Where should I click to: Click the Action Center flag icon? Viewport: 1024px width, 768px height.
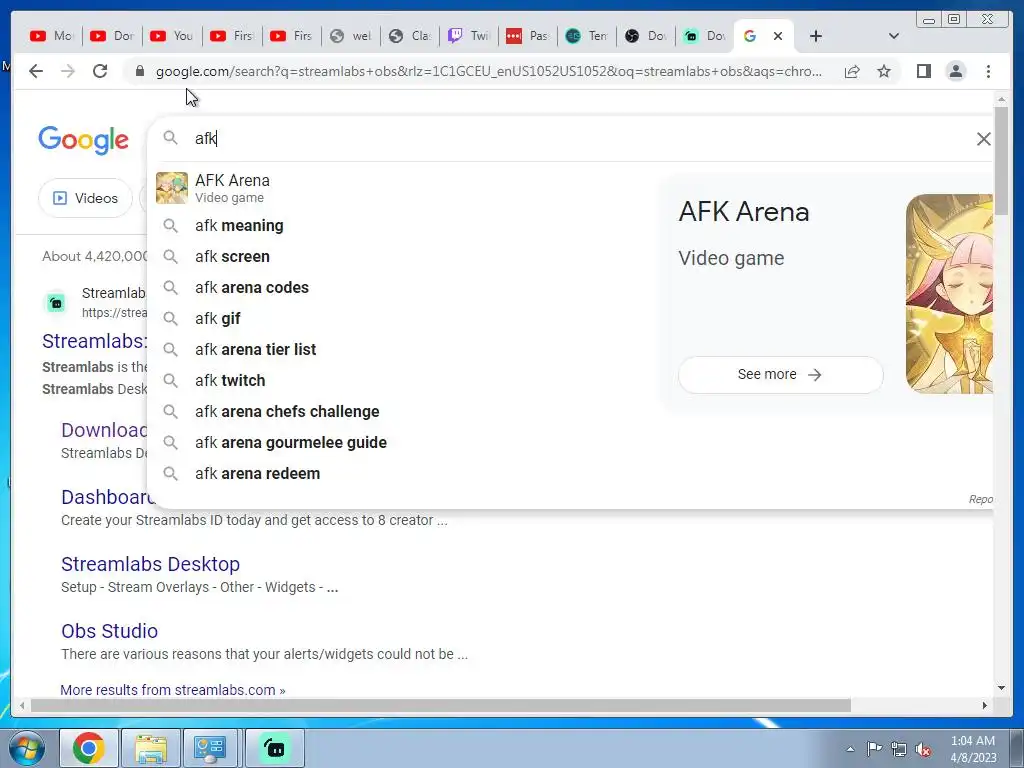pos(874,749)
